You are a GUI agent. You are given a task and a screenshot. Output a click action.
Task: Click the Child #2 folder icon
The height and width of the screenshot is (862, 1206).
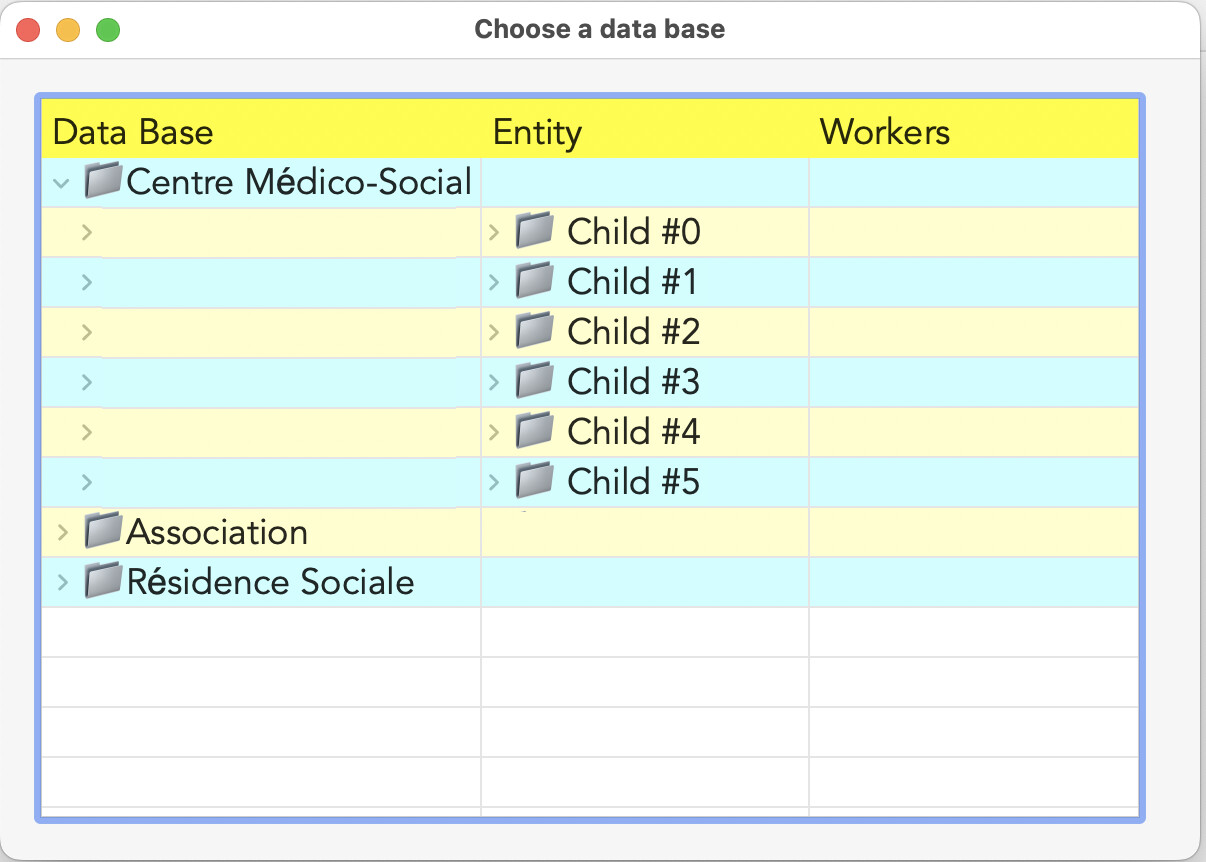[x=534, y=331]
